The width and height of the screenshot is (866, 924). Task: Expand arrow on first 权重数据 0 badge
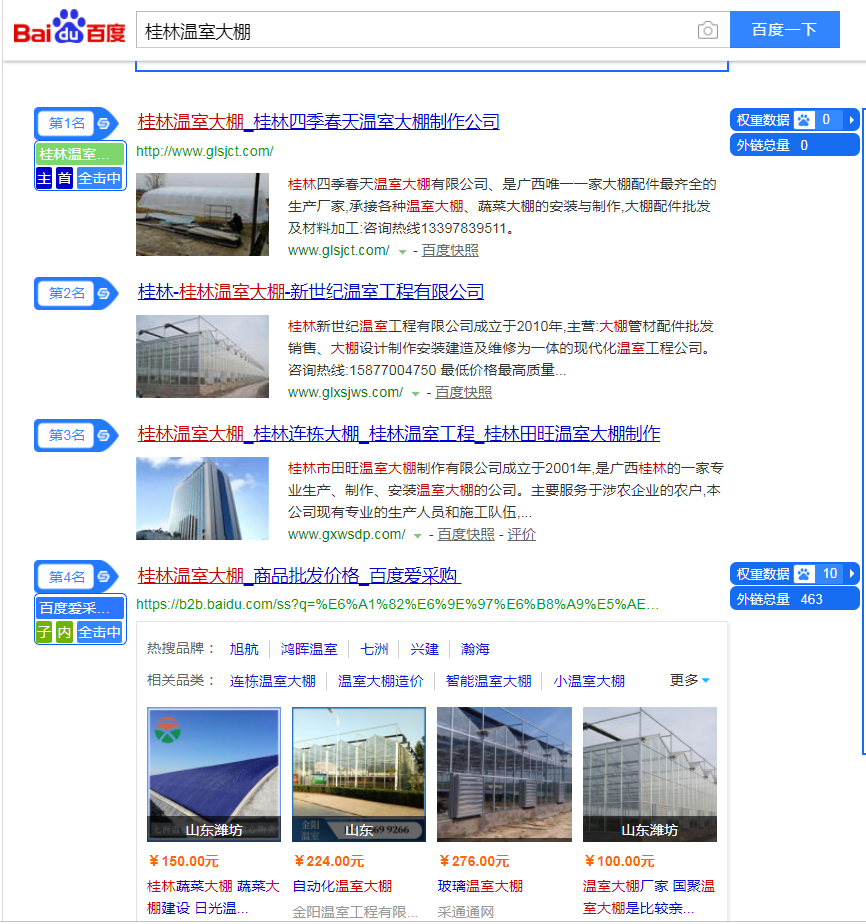tap(851, 120)
